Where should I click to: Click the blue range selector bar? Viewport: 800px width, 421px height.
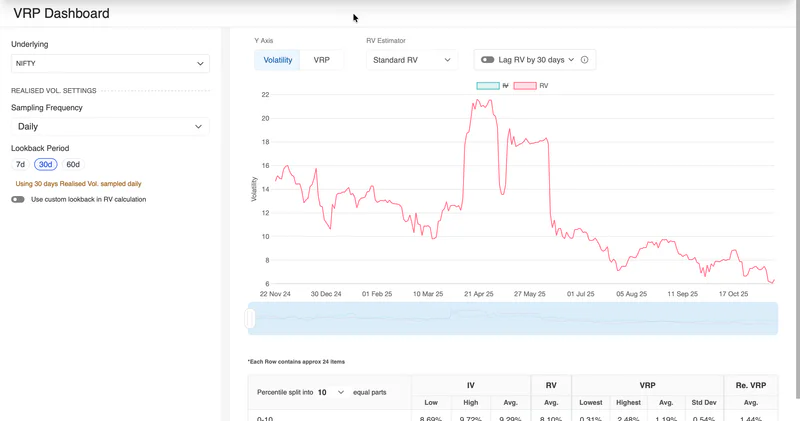coord(513,318)
